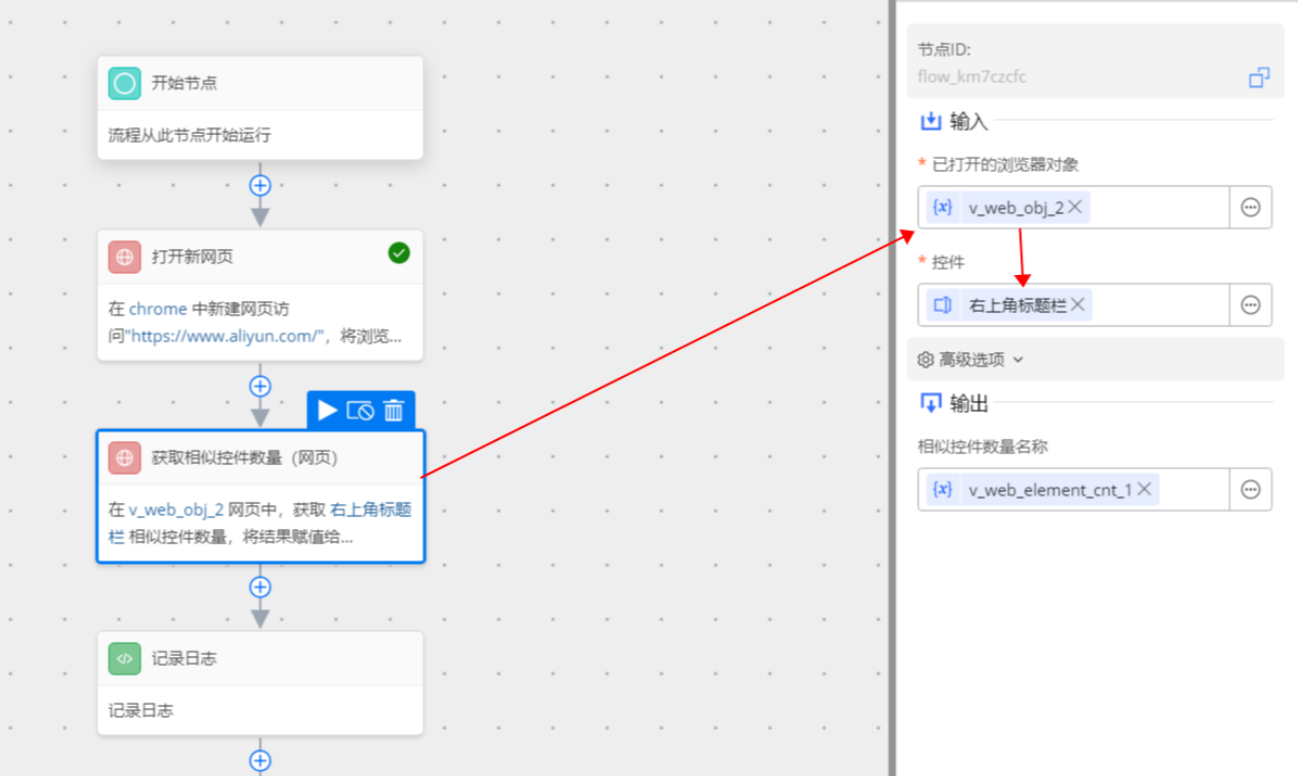Select the 获取相似控件数量（网页）node title
1298x776 pixels.
[246, 458]
